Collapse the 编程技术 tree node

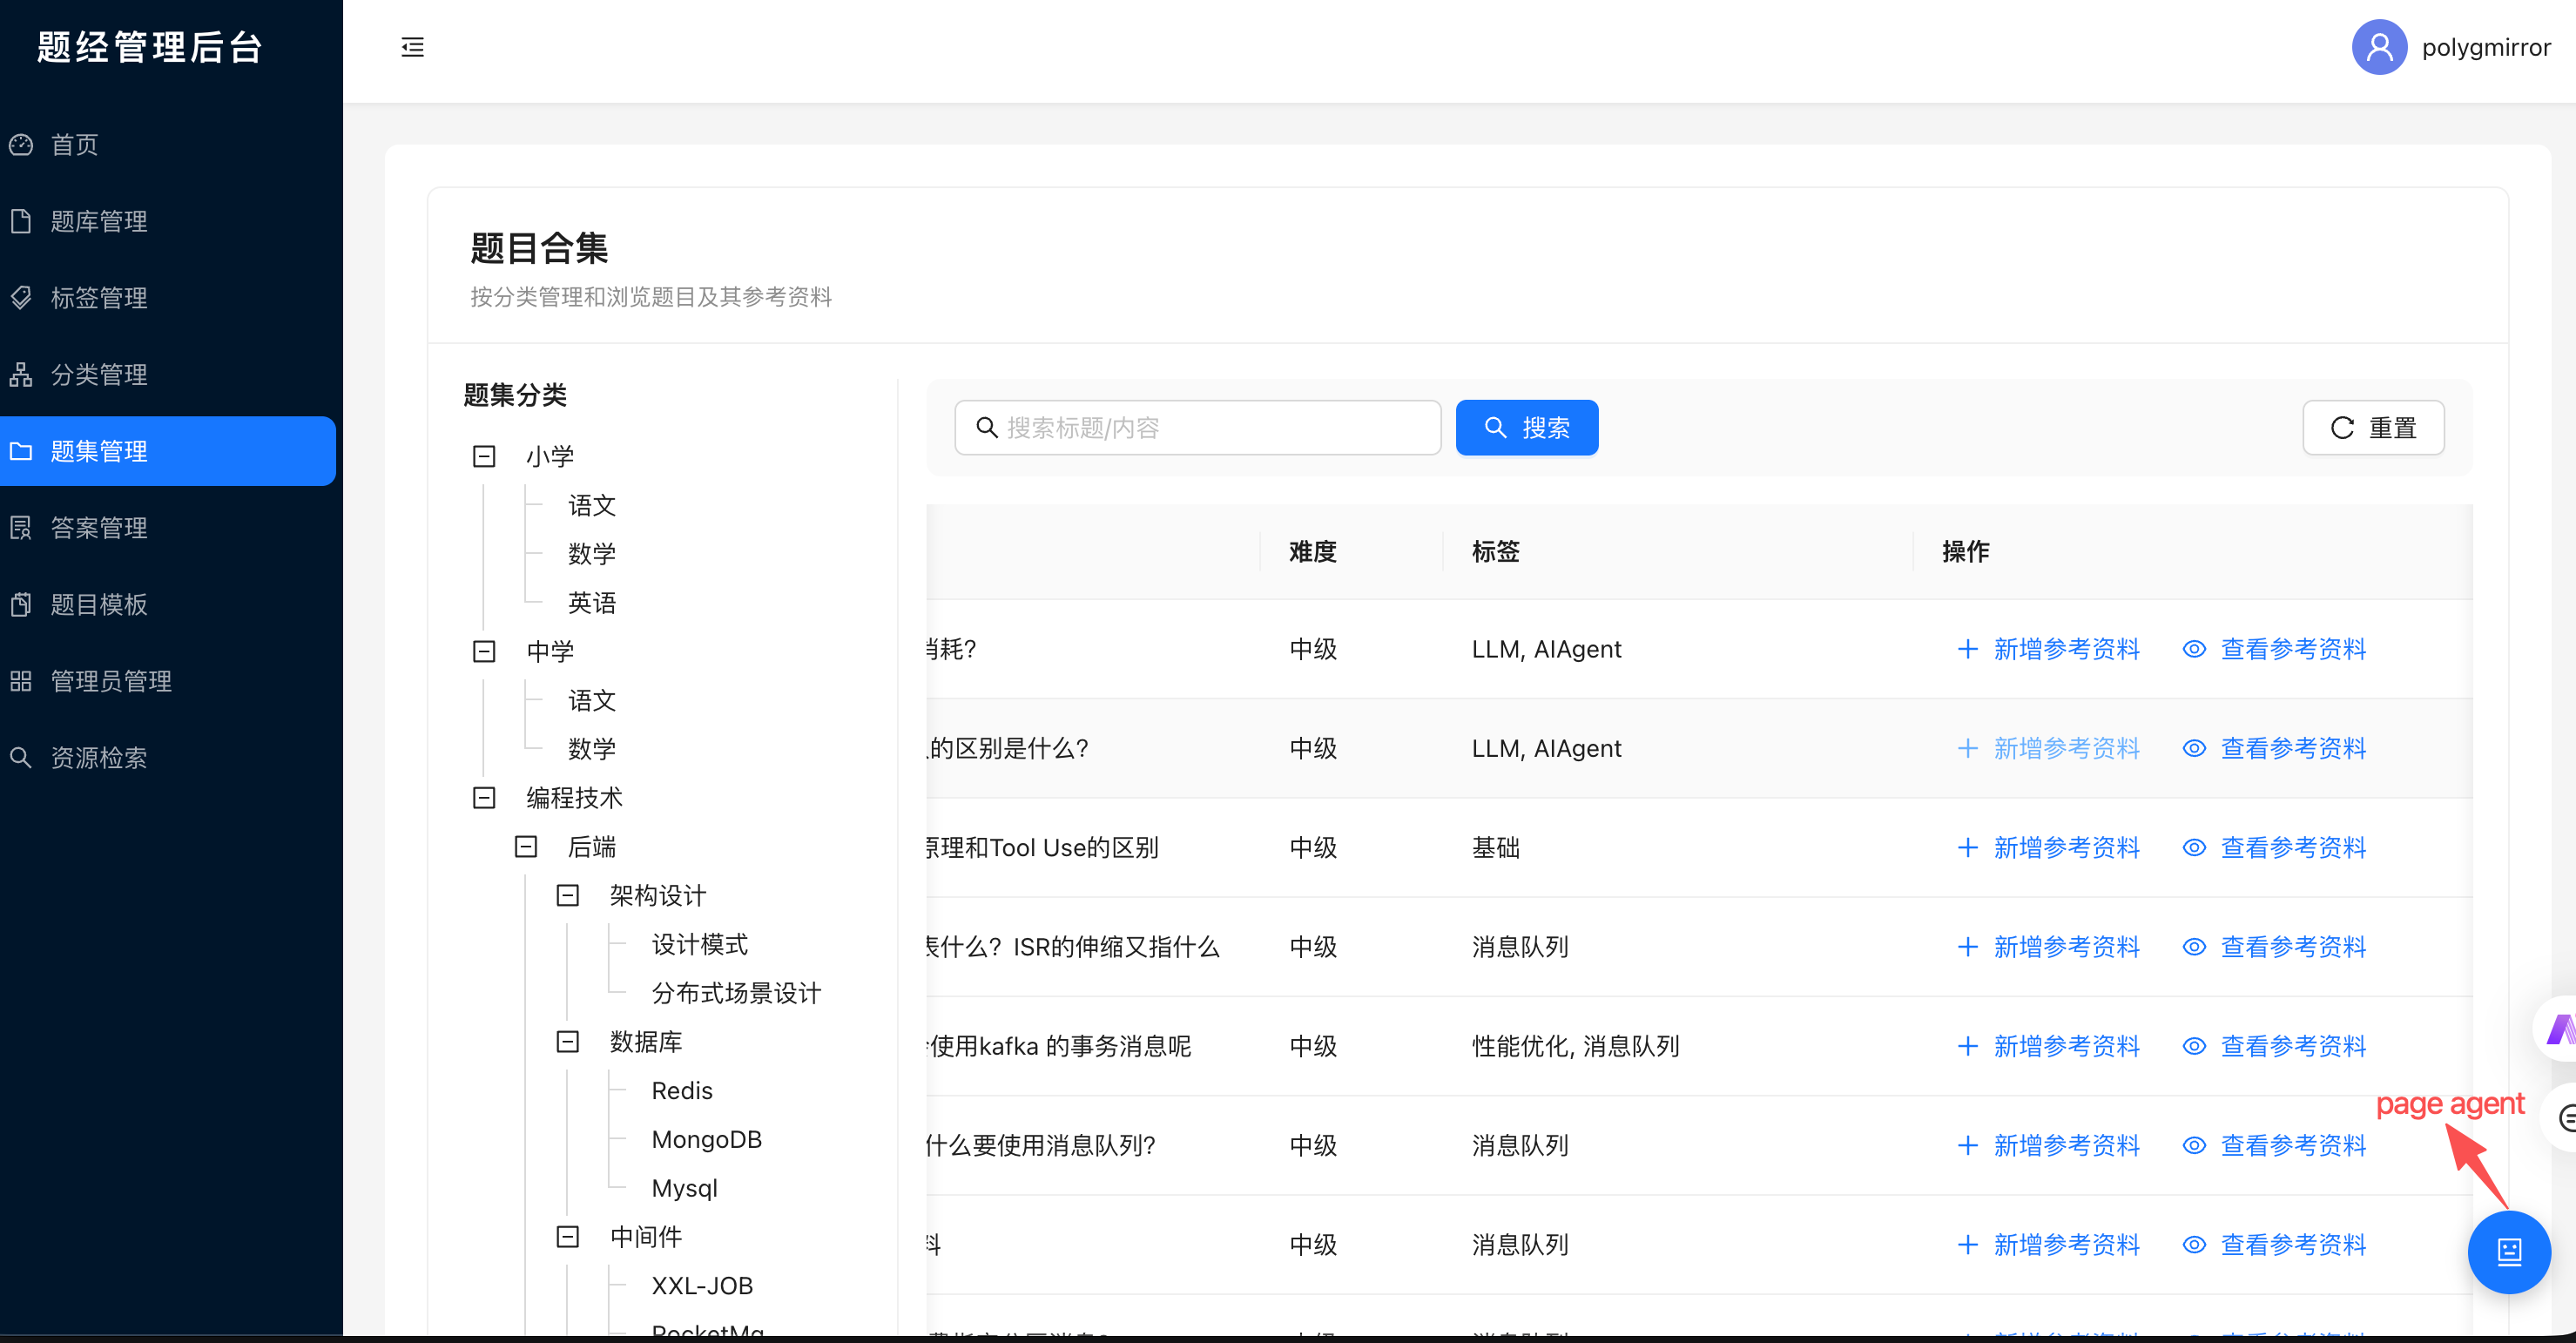coord(484,797)
